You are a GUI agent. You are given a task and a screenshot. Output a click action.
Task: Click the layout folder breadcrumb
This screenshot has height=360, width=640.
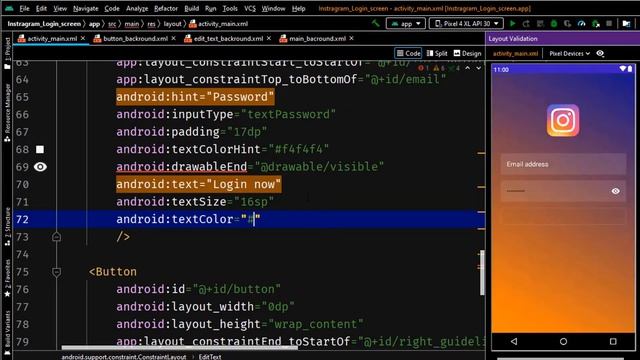pyautogui.click(x=172, y=24)
